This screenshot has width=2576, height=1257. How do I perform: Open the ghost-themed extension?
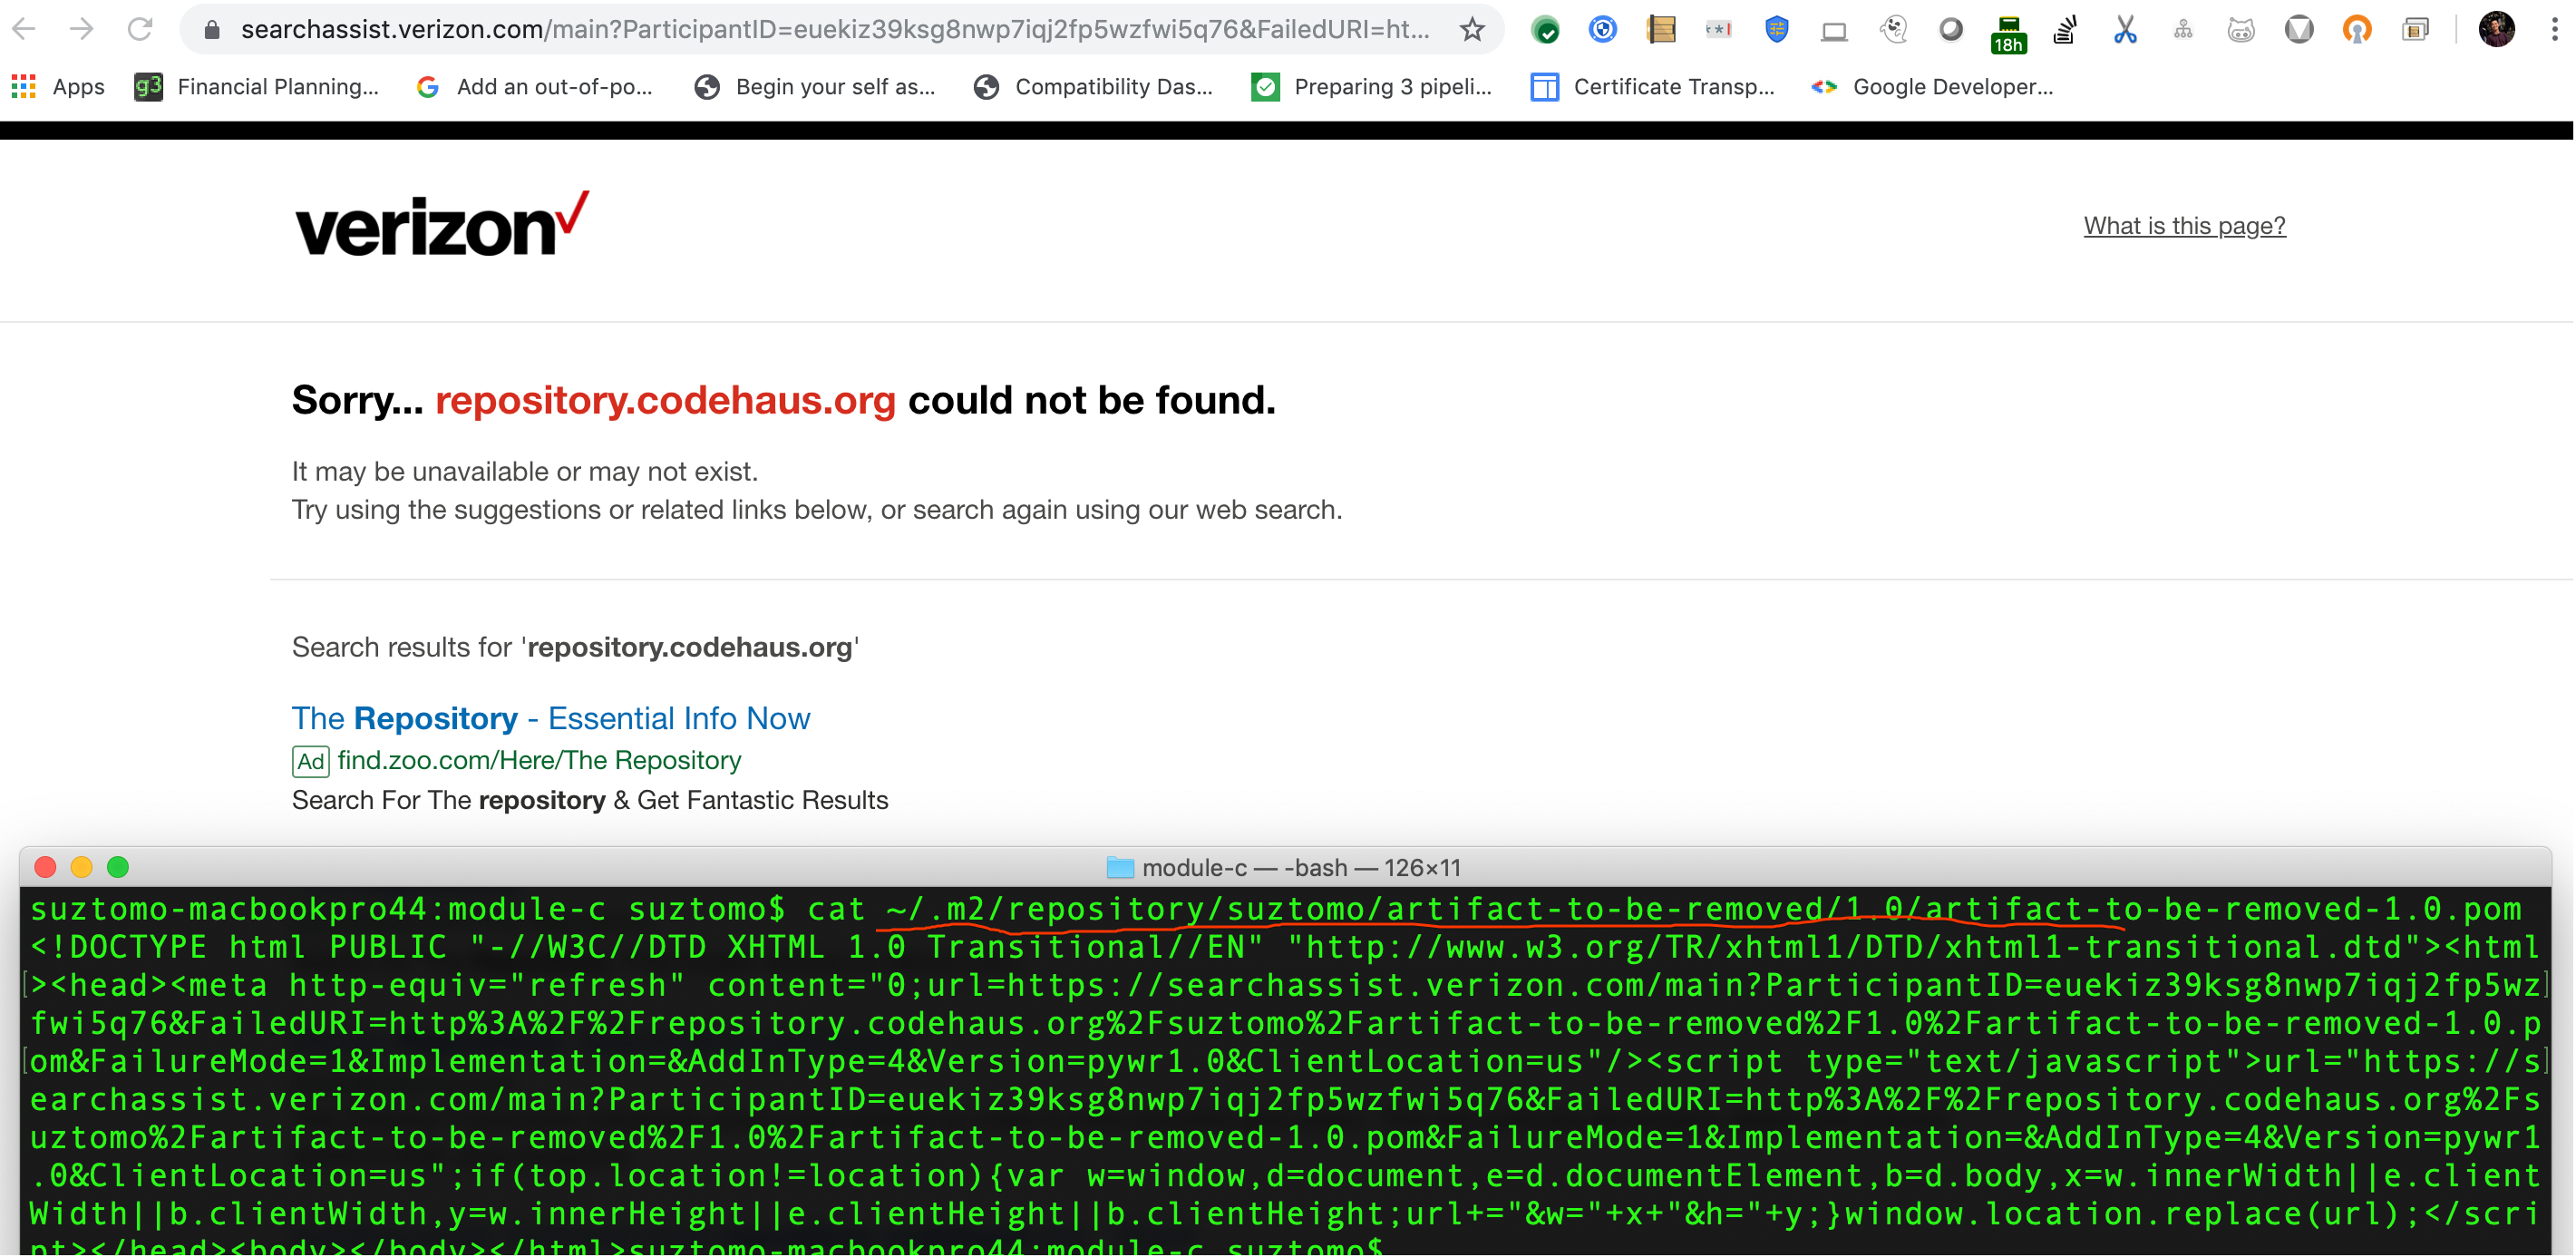tap(1893, 29)
